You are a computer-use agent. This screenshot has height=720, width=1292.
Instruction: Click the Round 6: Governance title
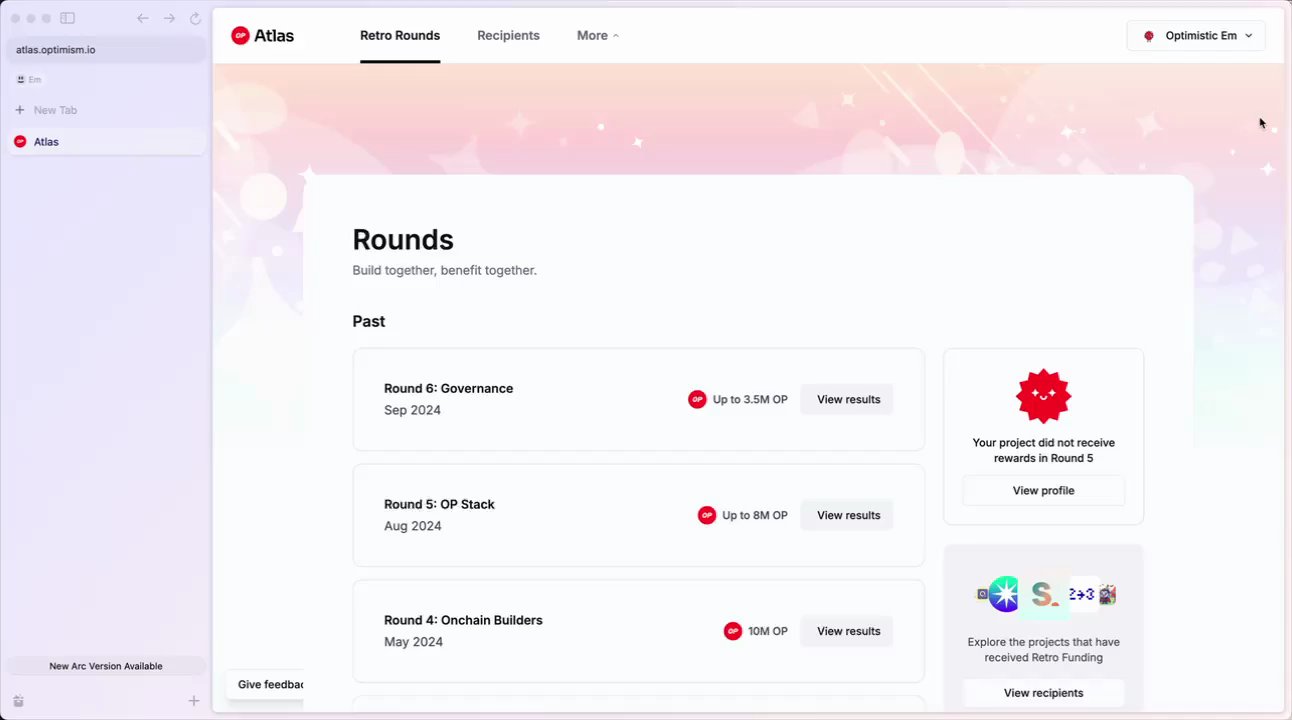(x=448, y=388)
